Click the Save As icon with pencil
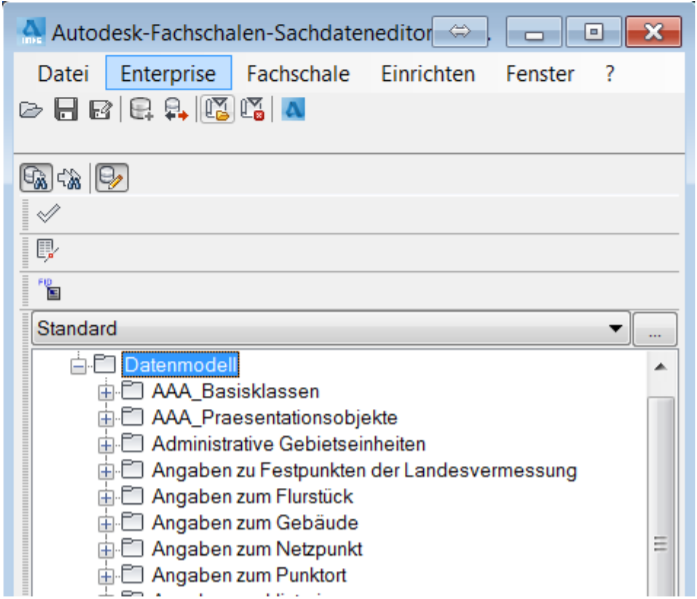The image size is (697, 599). coord(101,110)
